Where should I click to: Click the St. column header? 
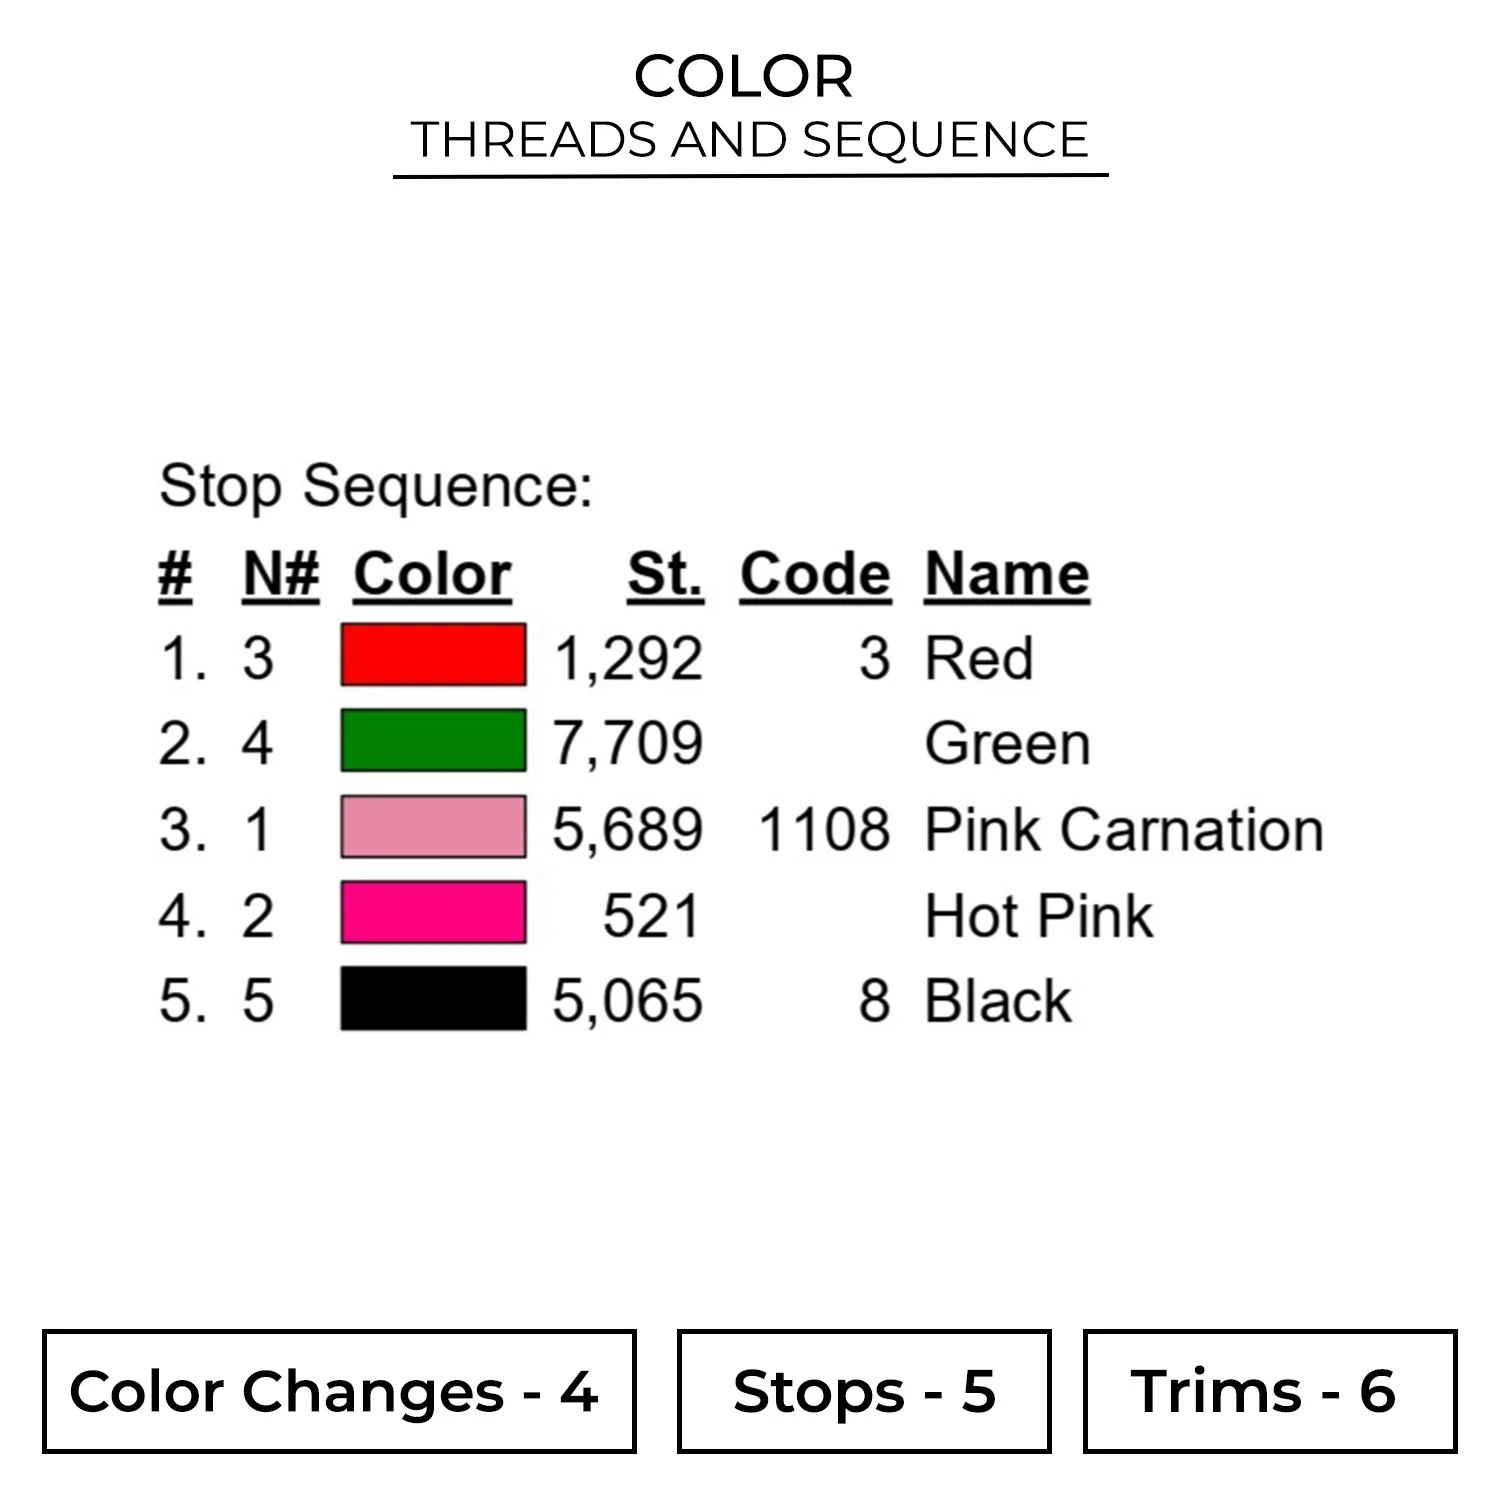coord(665,575)
